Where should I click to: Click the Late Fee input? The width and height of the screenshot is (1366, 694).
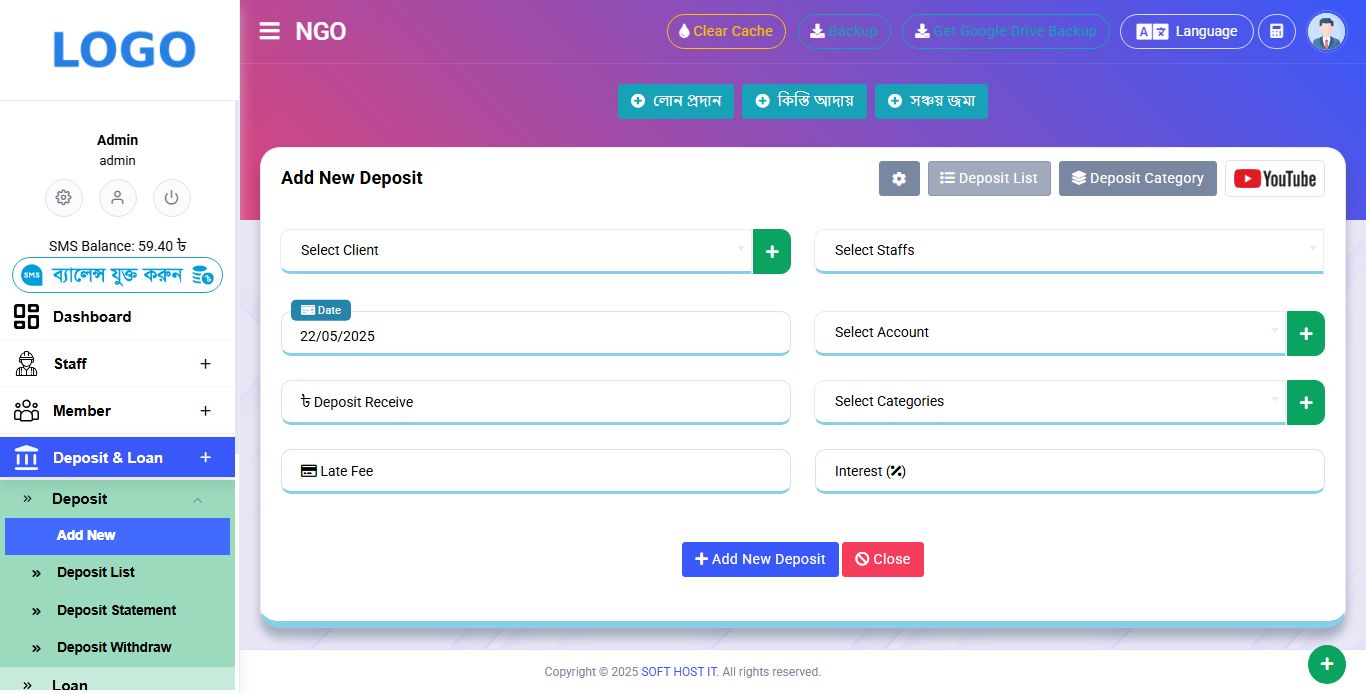[535, 471]
